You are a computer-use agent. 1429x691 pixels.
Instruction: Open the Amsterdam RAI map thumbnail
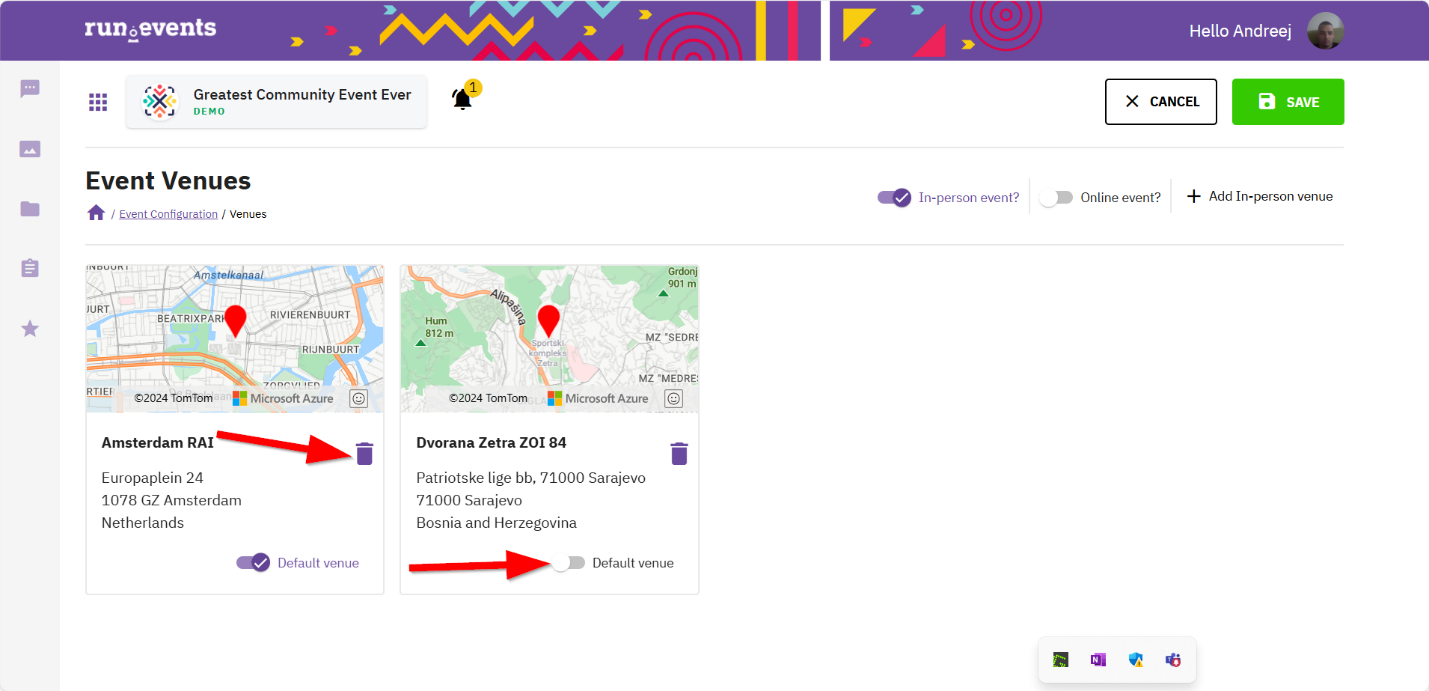tap(235, 339)
